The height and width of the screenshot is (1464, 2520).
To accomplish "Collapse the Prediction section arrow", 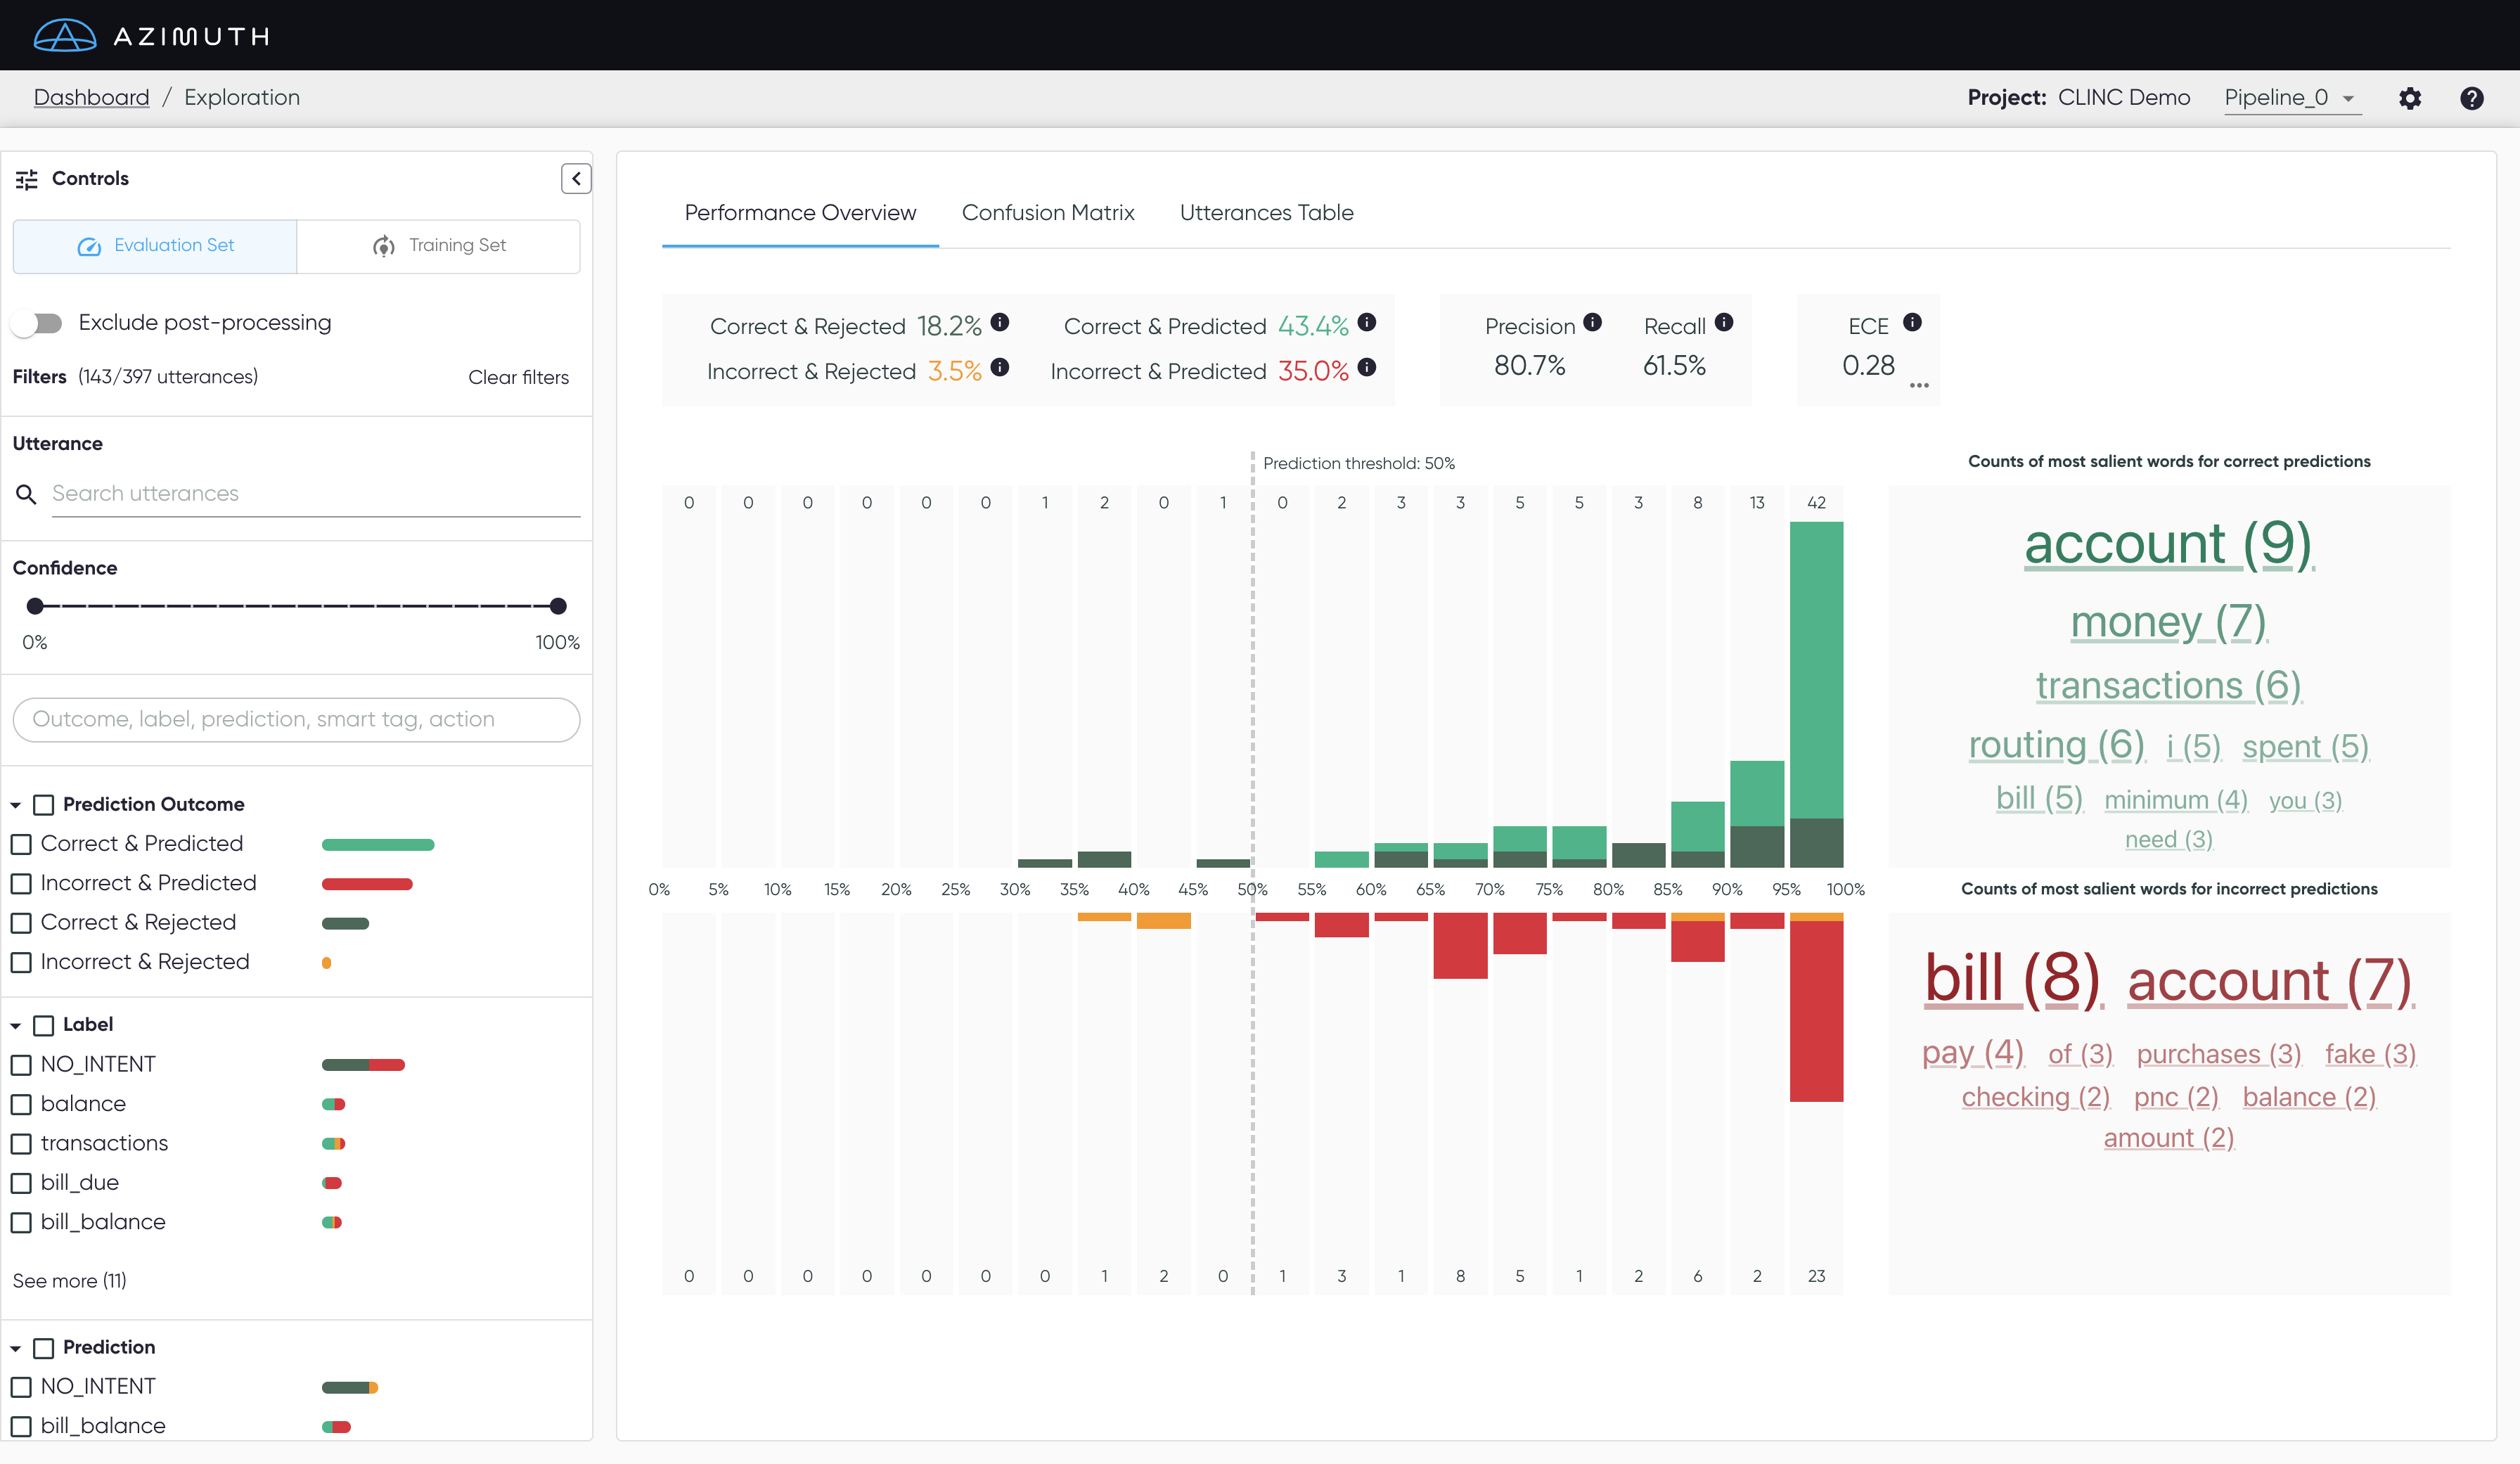I will coord(16,1349).
